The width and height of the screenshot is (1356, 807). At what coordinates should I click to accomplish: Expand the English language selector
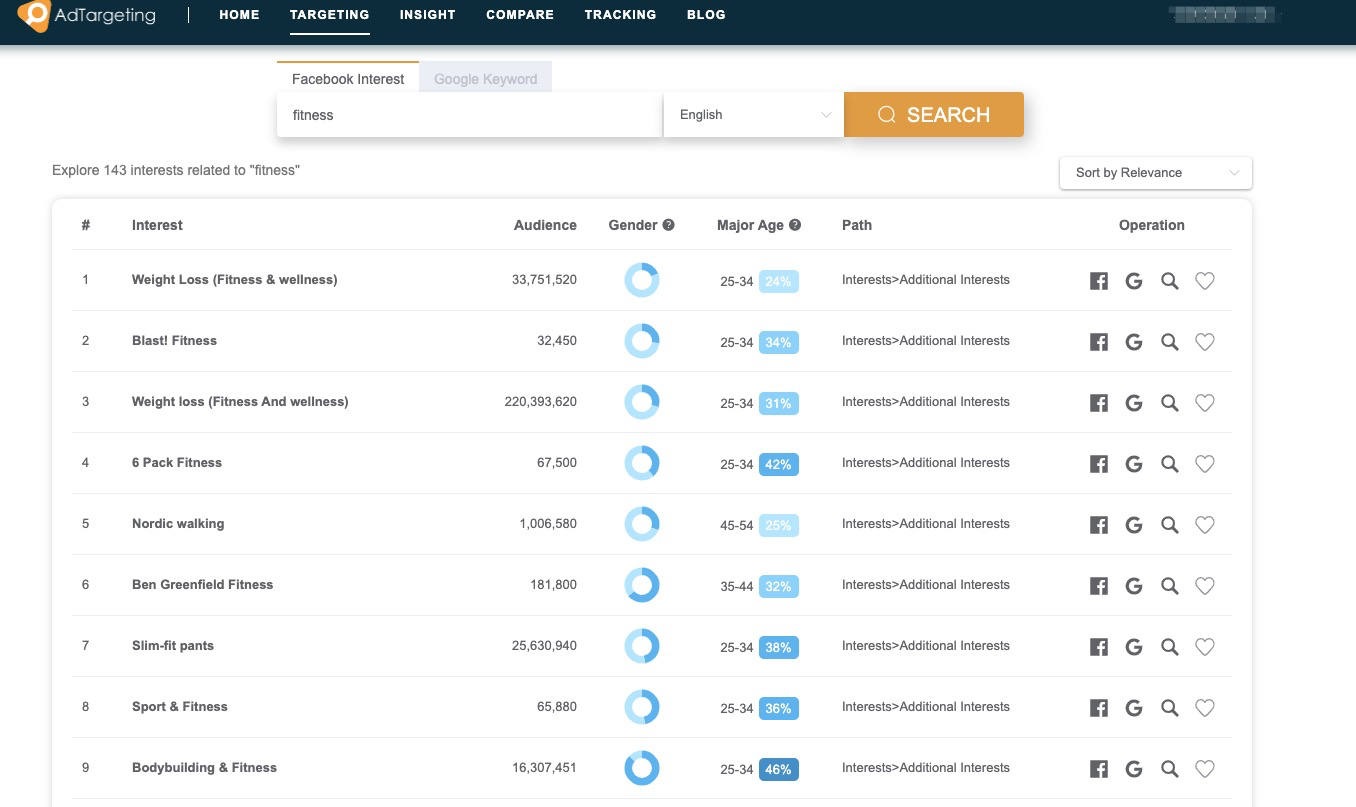753,114
